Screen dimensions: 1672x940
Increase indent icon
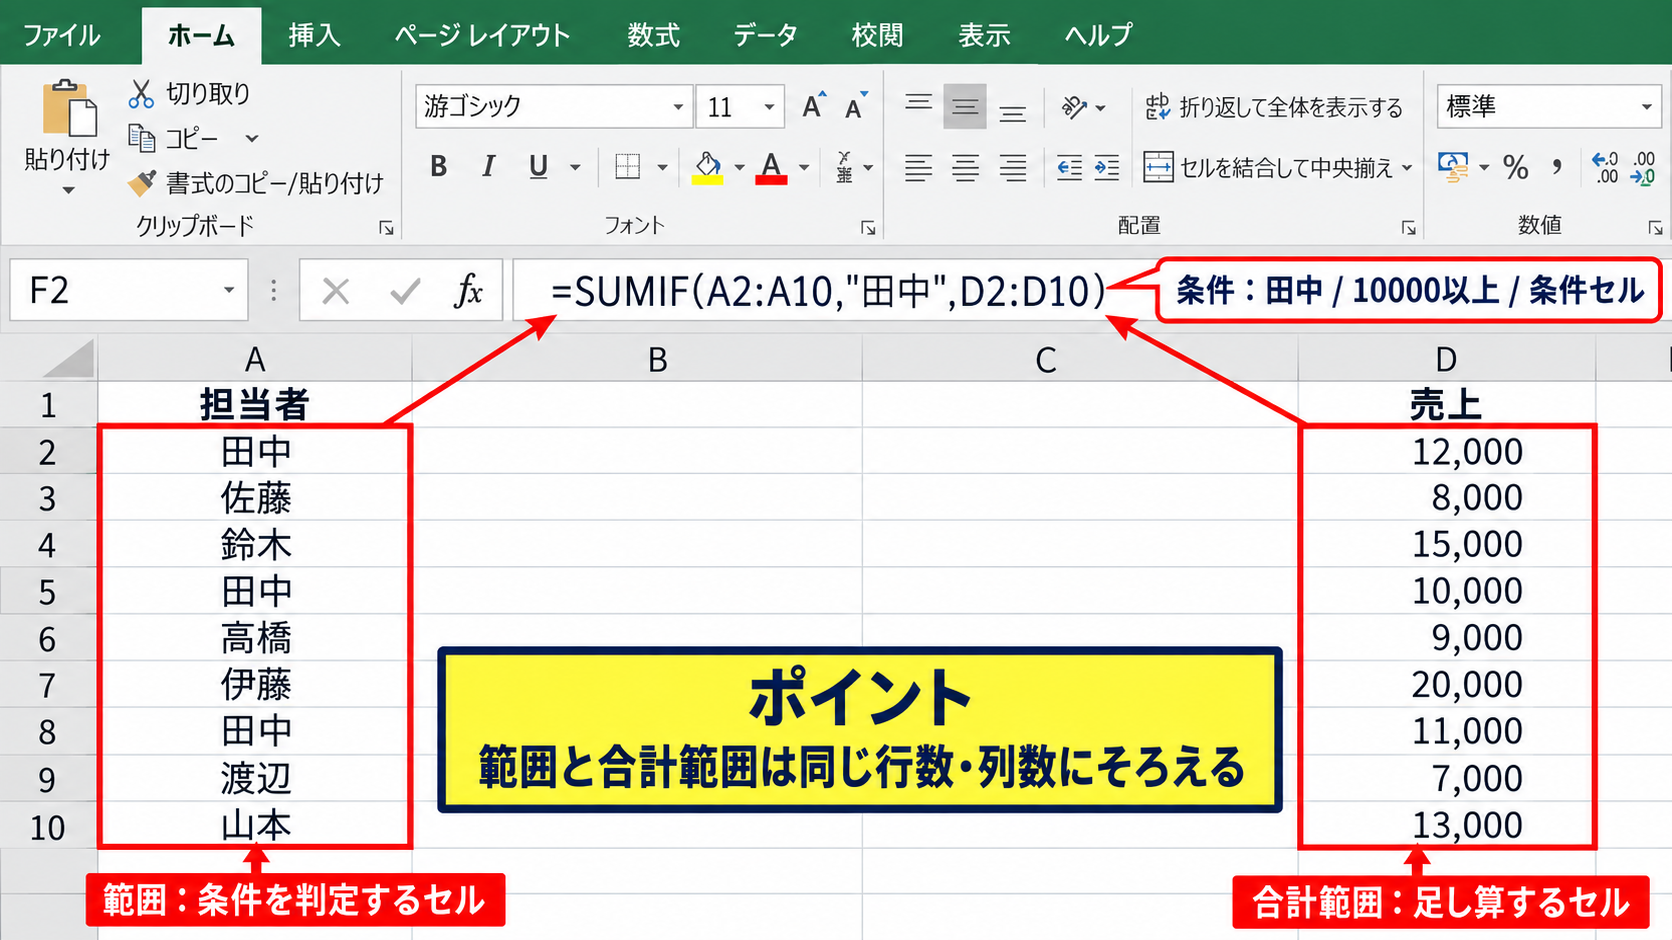tap(1107, 168)
